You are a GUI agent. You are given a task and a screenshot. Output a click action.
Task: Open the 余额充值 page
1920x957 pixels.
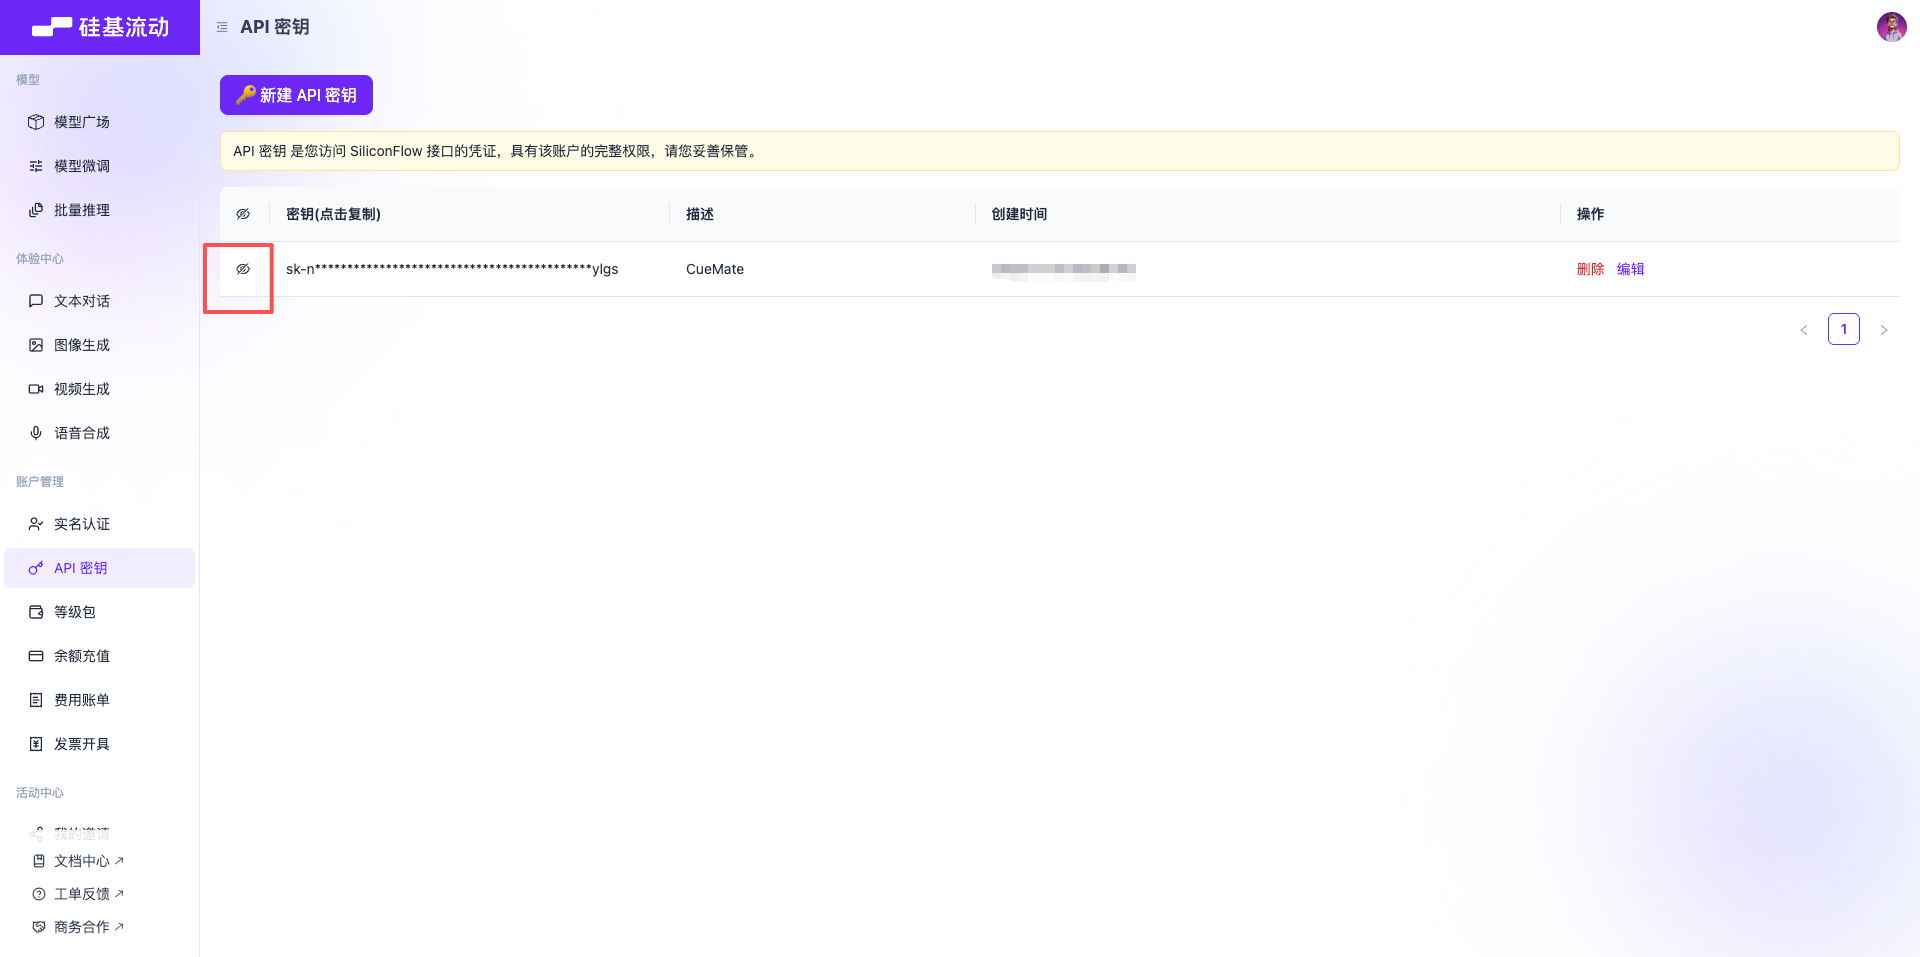(82, 655)
